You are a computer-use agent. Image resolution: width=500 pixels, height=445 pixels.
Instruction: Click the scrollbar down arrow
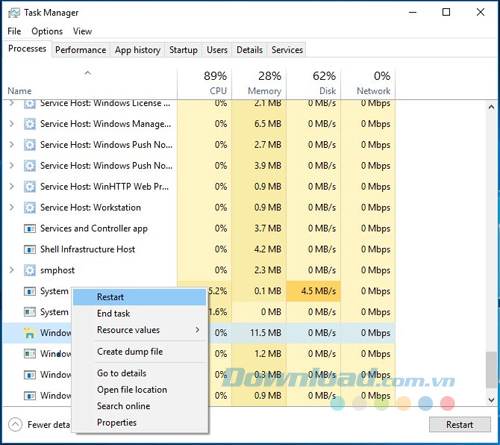(491, 400)
